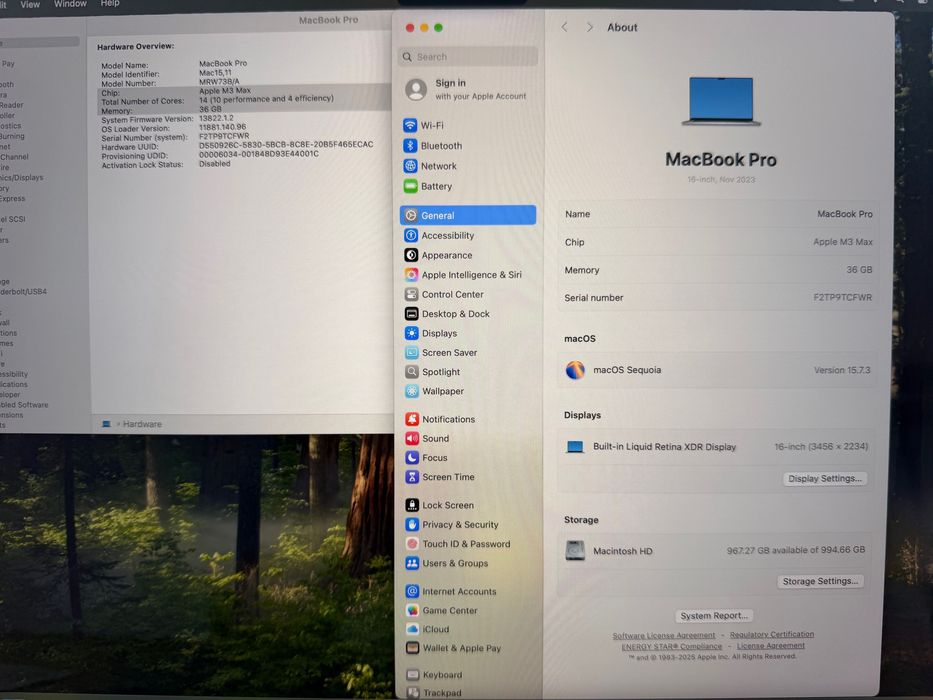Click the Macintosh HD disk icon

575,551
